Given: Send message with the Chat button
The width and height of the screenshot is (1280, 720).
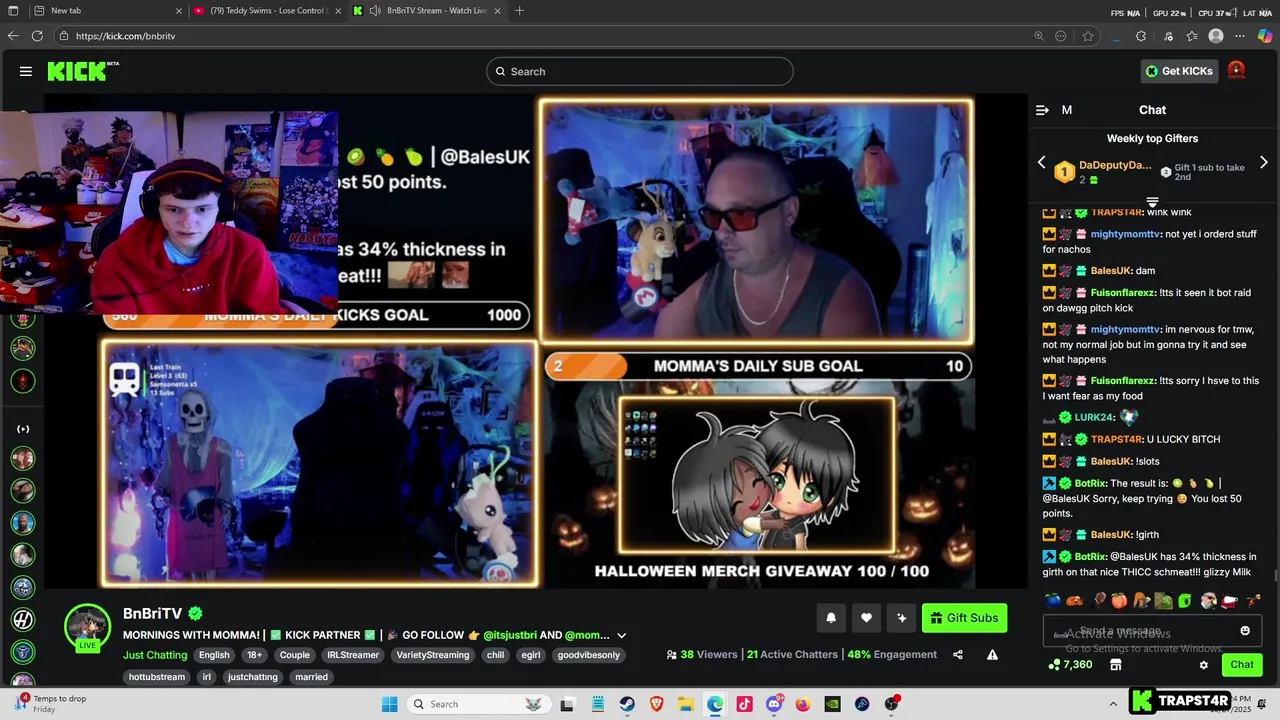Looking at the screenshot, I should pos(1242,665).
